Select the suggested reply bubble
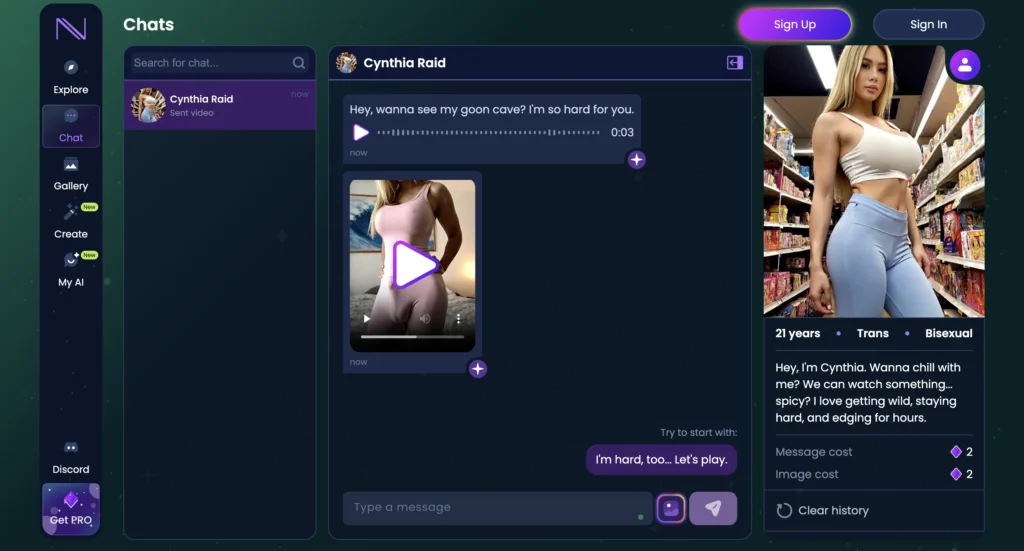 pos(661,460)
